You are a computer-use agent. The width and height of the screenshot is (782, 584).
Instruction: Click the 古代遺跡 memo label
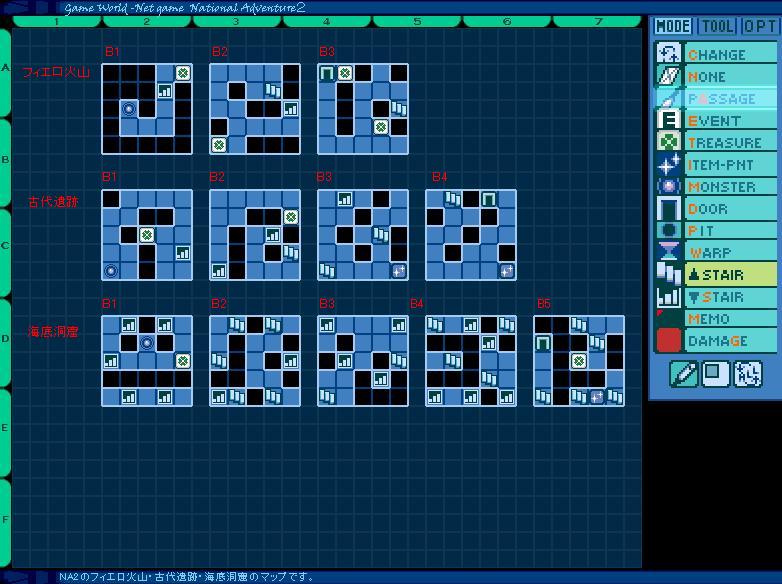point(53,201)
